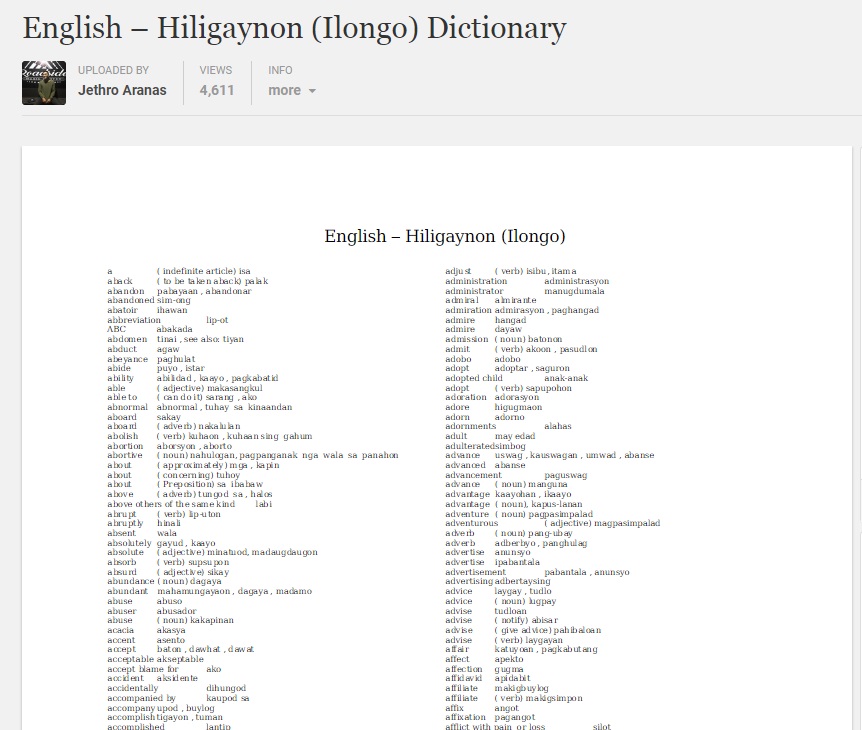
Task: Click the entry "admiral almirante"
Action: [x=488, y=300]
